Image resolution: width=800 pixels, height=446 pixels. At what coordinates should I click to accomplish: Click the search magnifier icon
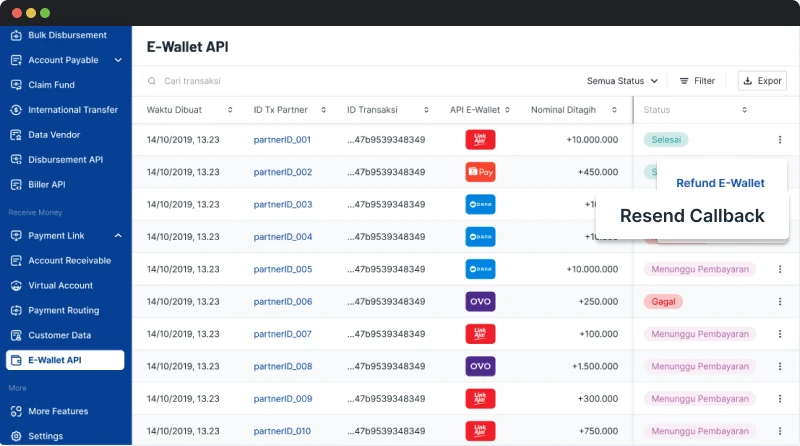coord(152,81)
